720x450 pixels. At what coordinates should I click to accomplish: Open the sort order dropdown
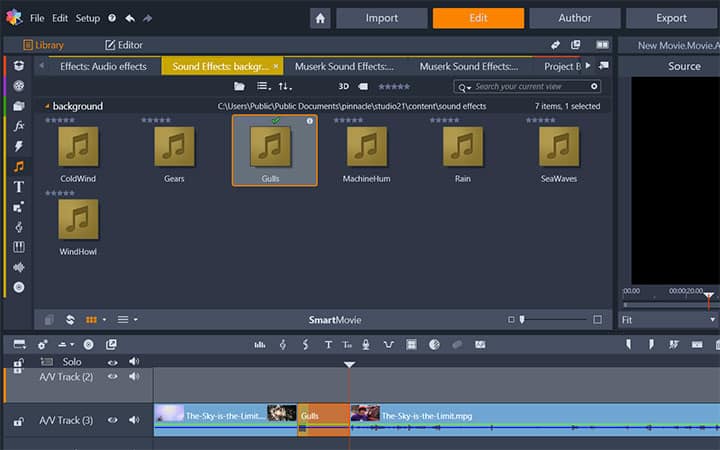tap(285, 86)
